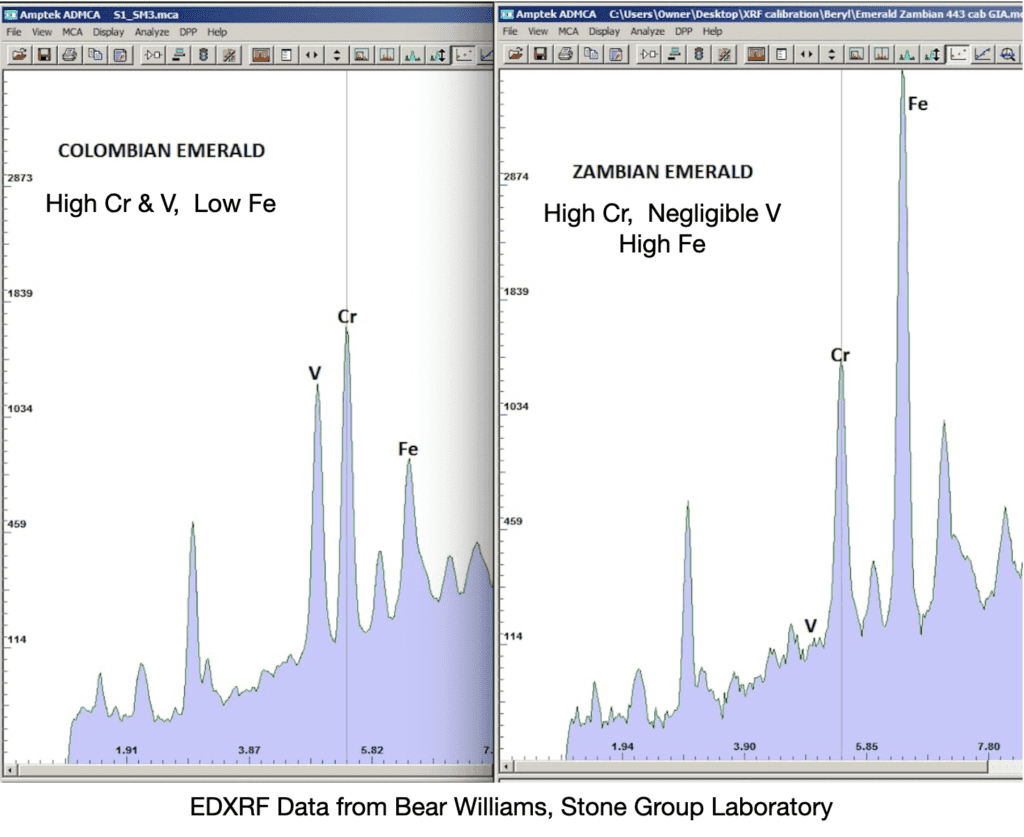
Task: Click the vertical scale up-down spinner
Action: (337, 55)
